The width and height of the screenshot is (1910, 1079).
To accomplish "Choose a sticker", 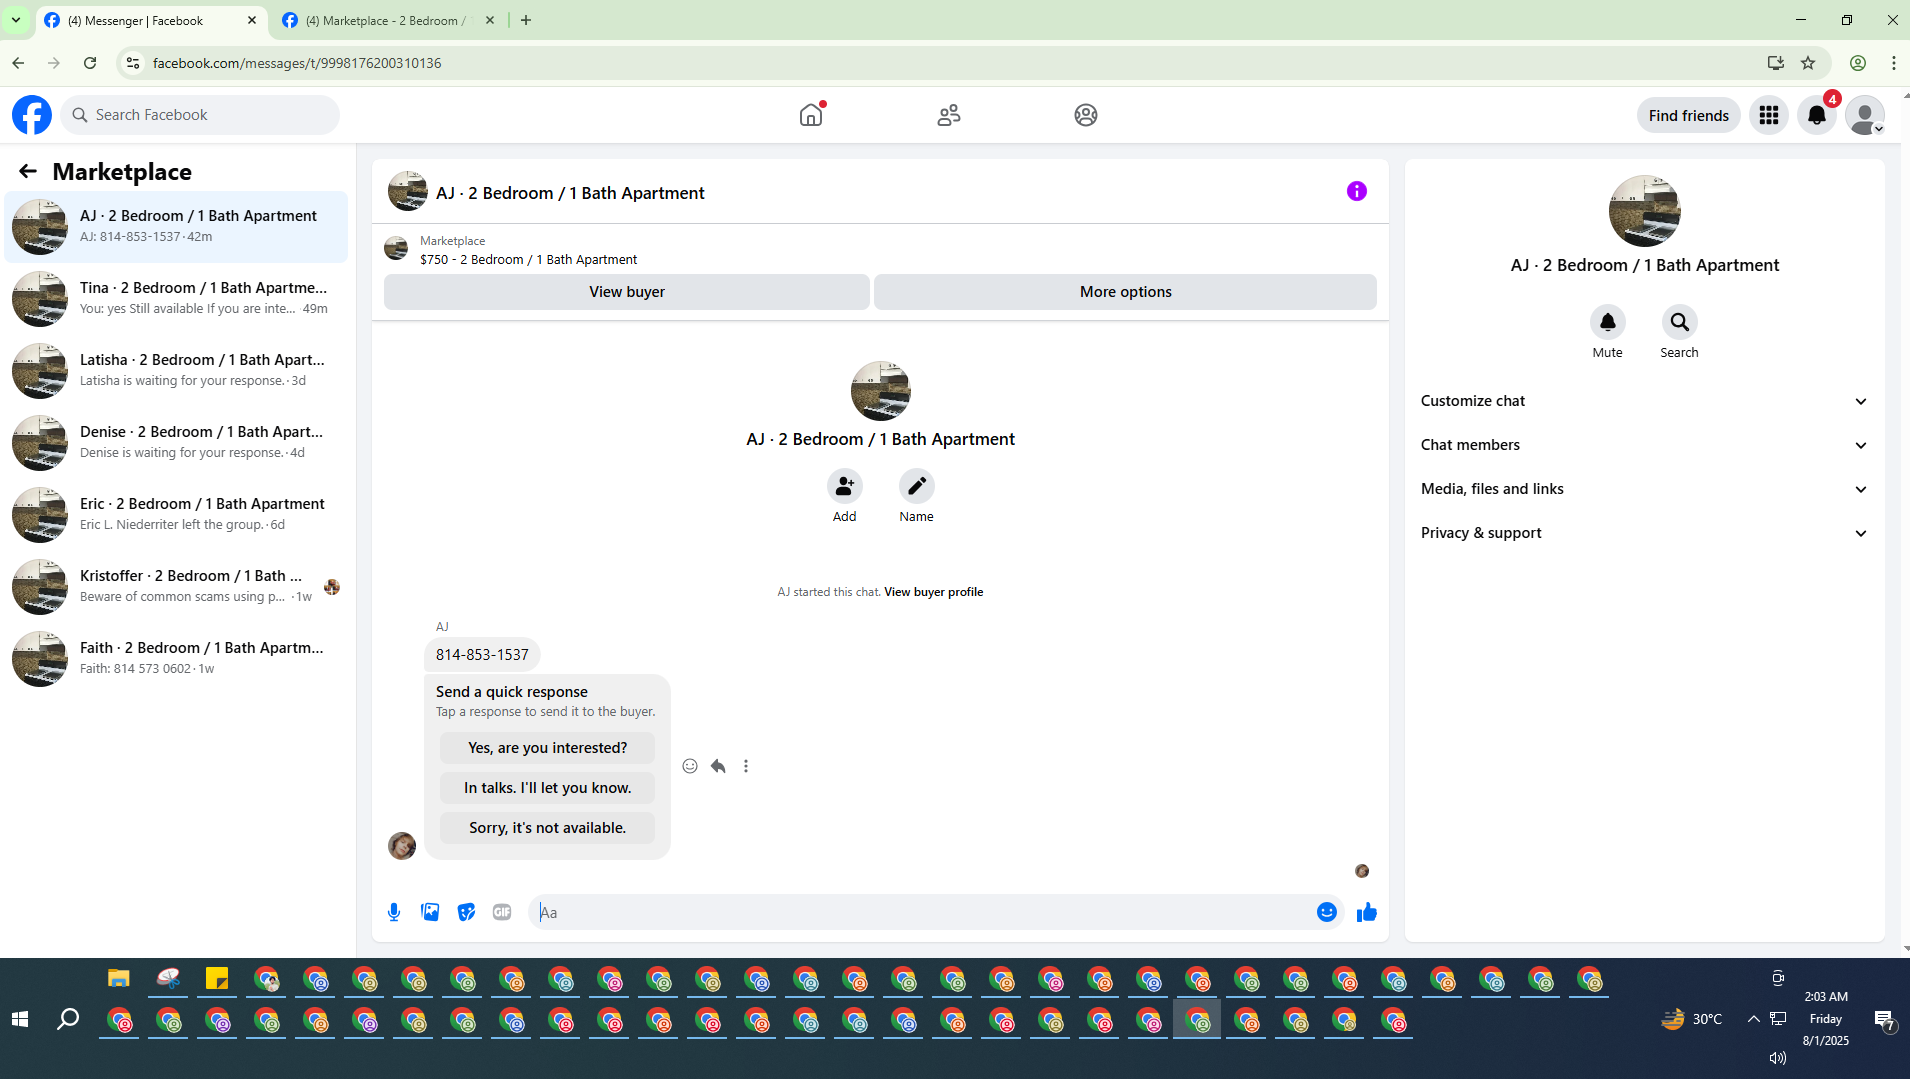I will coord(466,912).
